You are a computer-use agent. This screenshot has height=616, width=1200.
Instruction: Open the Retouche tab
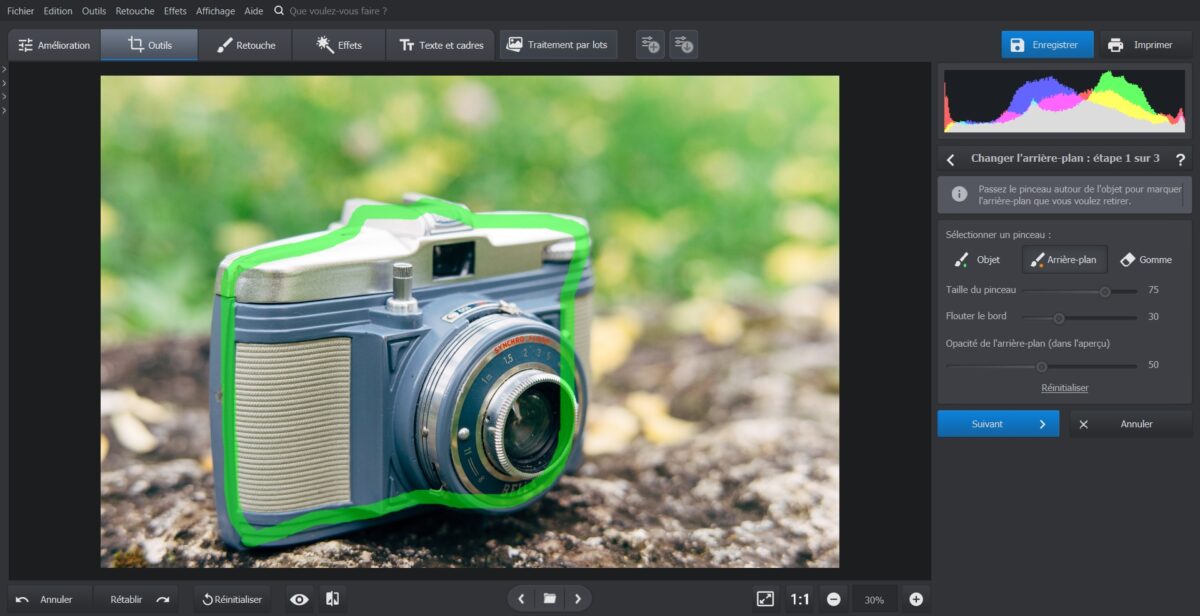[245, 45]
